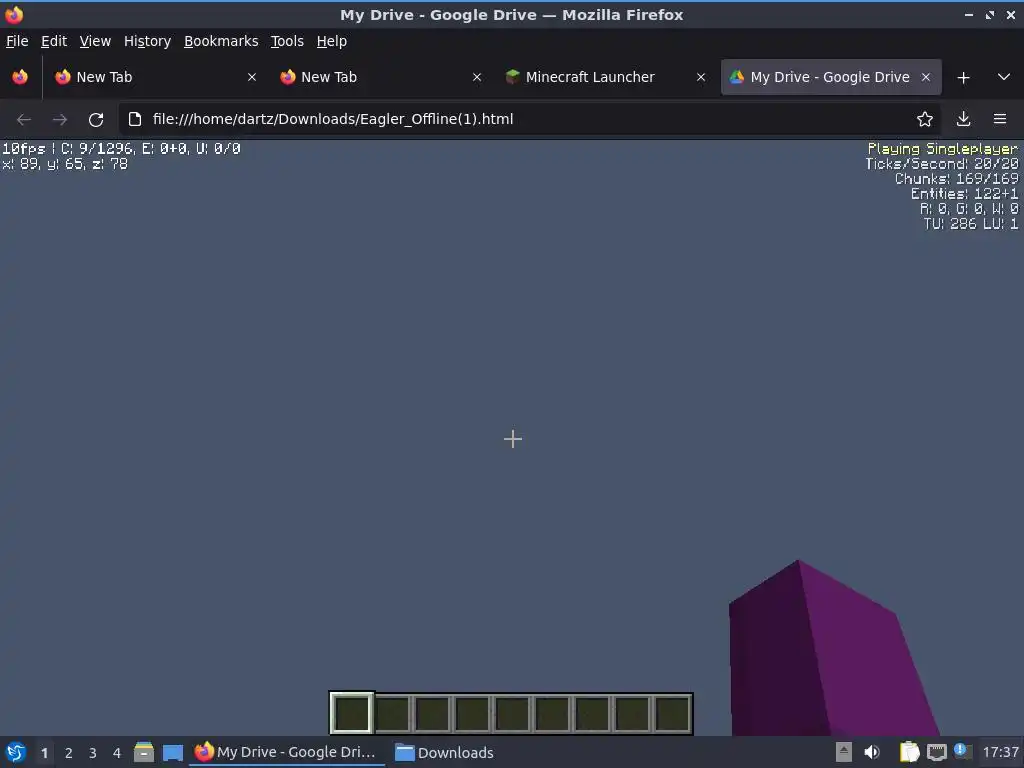1024x768 pixels.
Task: Select the first hotbar slot
Action: tap(351, 713)
